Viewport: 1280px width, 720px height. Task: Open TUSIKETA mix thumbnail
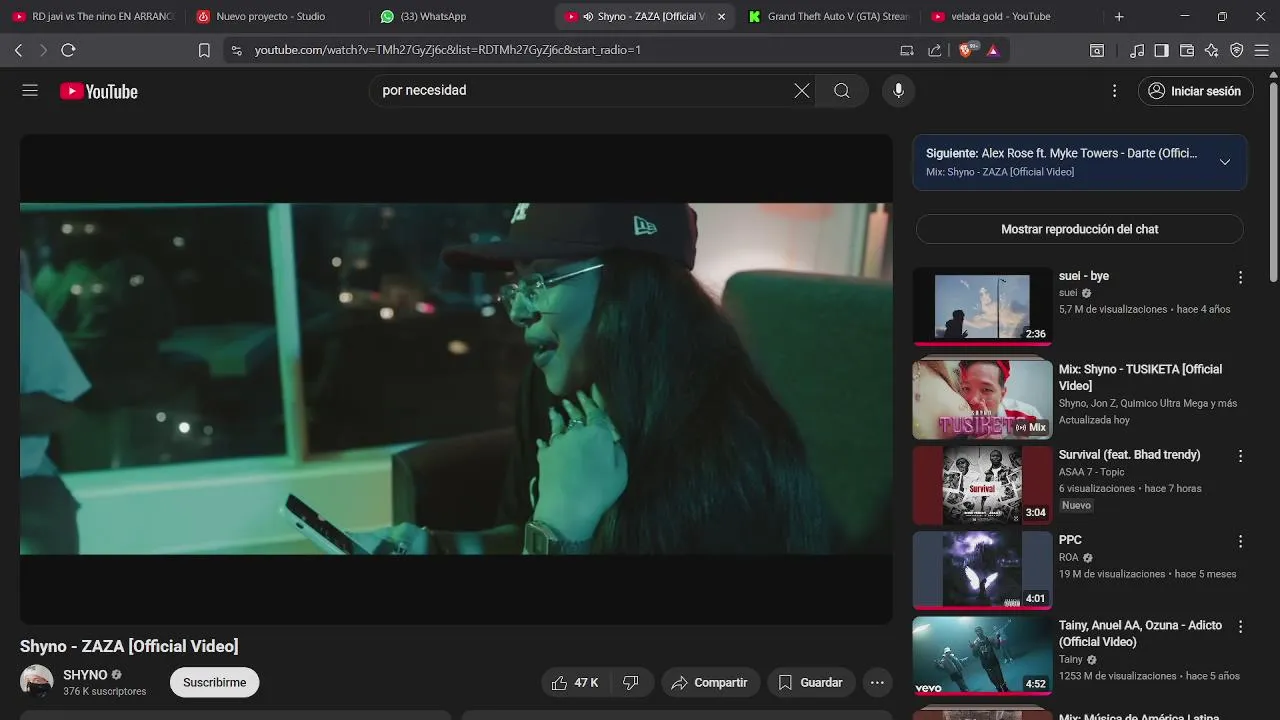[982, 399]
